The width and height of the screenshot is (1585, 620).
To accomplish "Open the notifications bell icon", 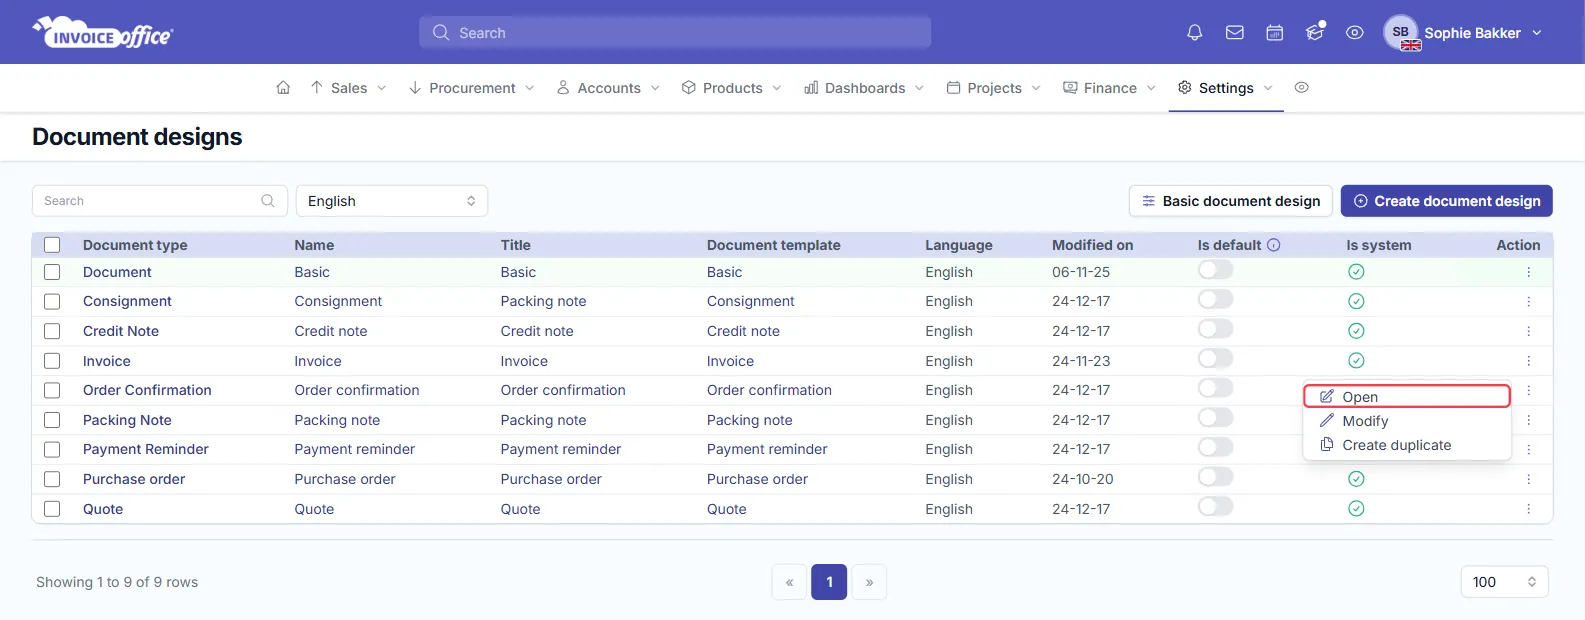I will click(x=1194, y=33).
